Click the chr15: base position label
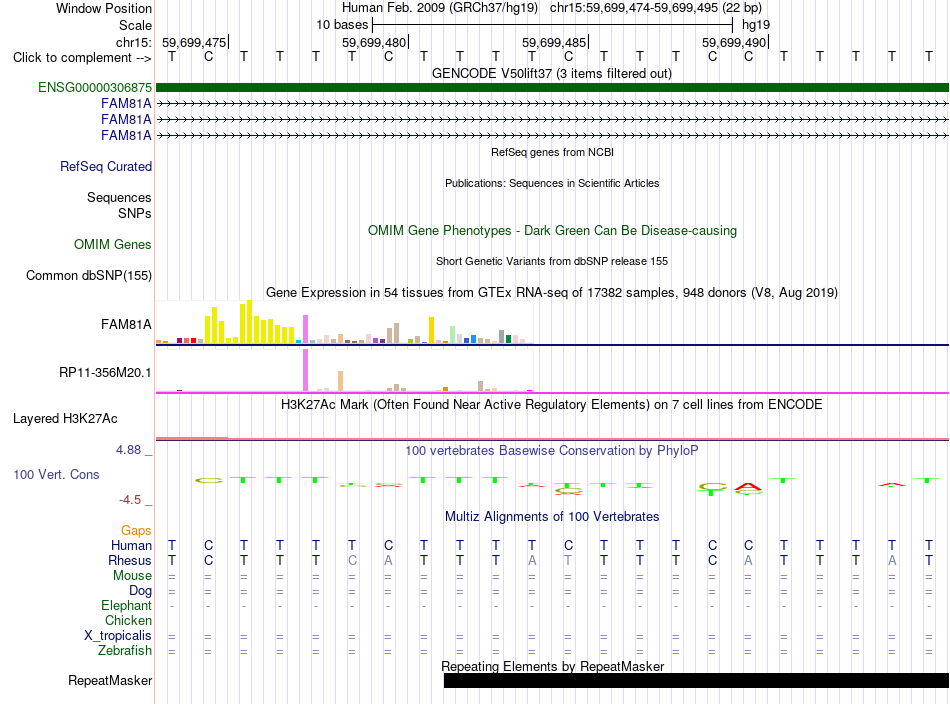This screenshot has width=950, height=704. [x=134, y=43]
